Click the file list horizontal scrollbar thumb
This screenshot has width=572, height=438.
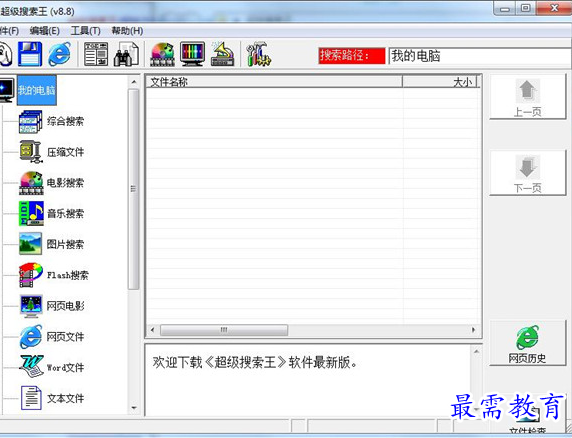pyautogui.click(x=224, y=330)
